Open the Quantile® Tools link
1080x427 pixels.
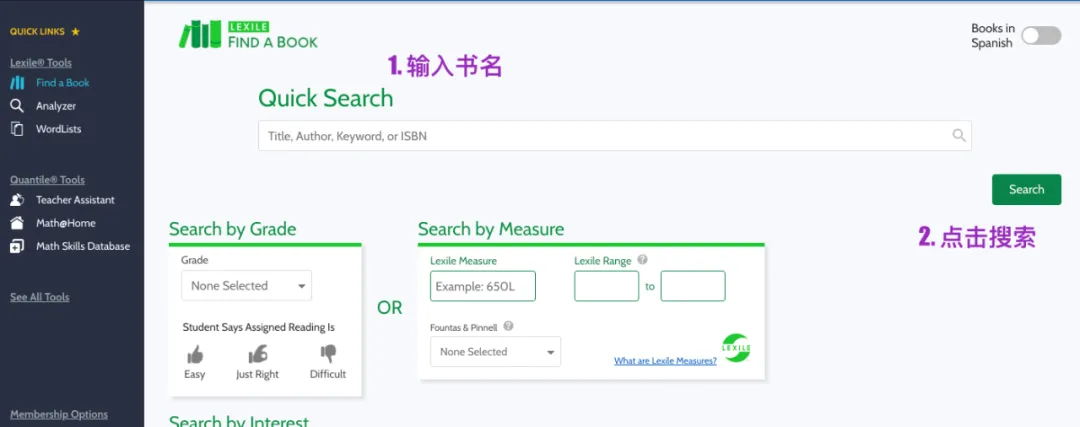48,180
